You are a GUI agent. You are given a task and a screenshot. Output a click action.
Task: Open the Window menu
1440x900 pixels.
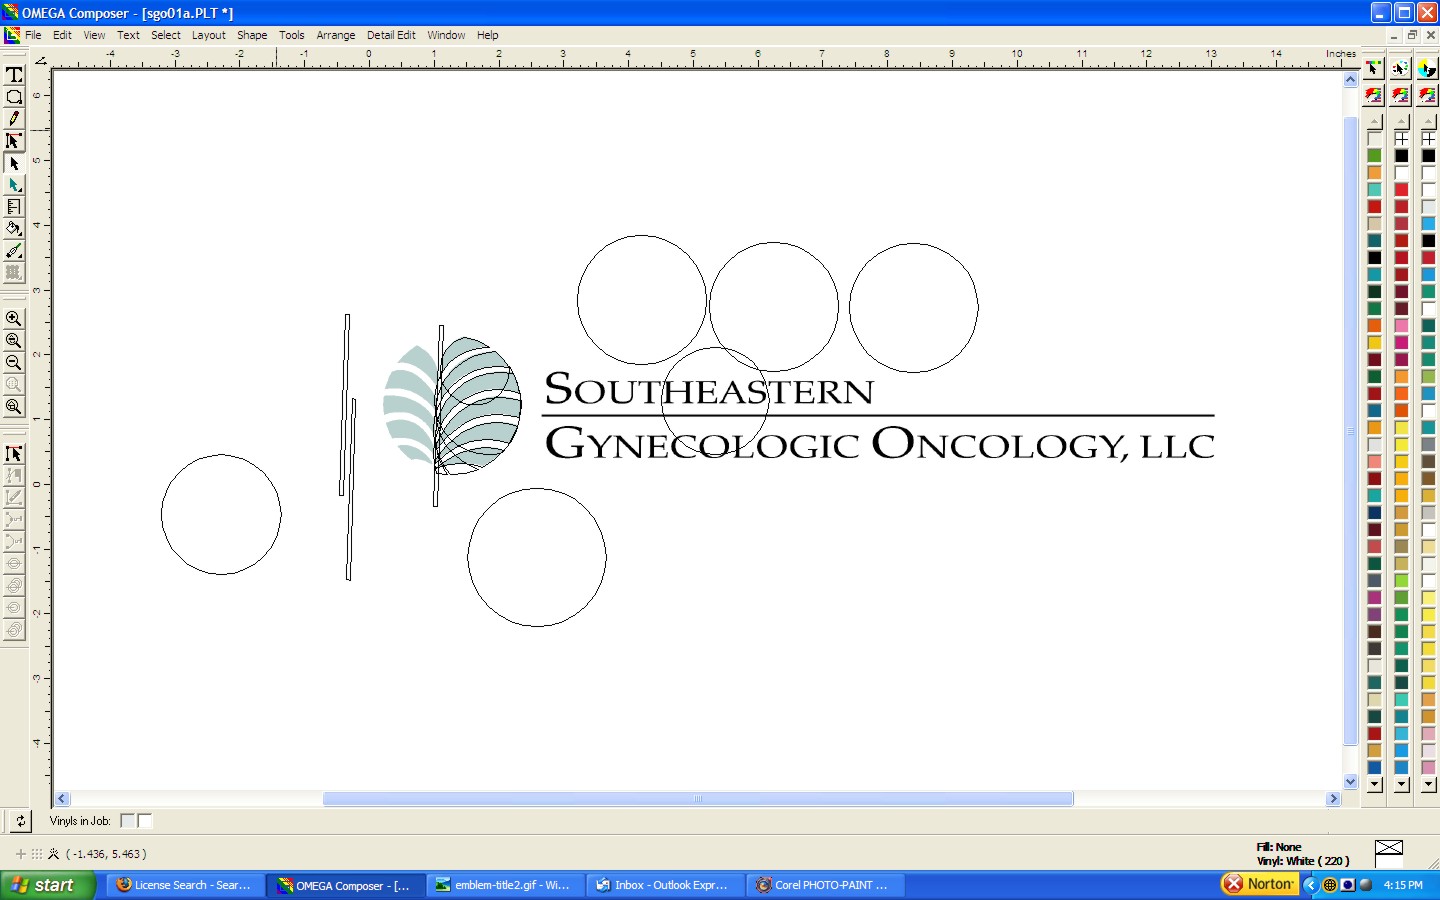click(x=446, y=35)
